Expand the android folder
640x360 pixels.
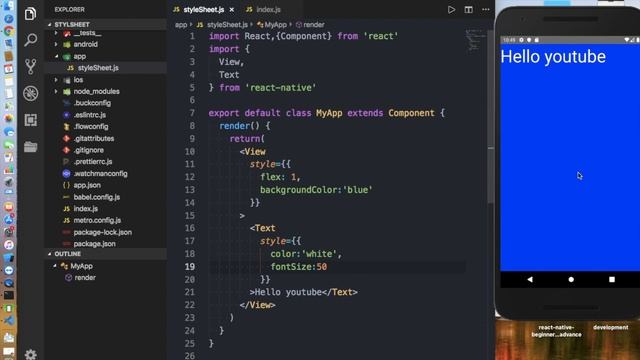point(56,44)
